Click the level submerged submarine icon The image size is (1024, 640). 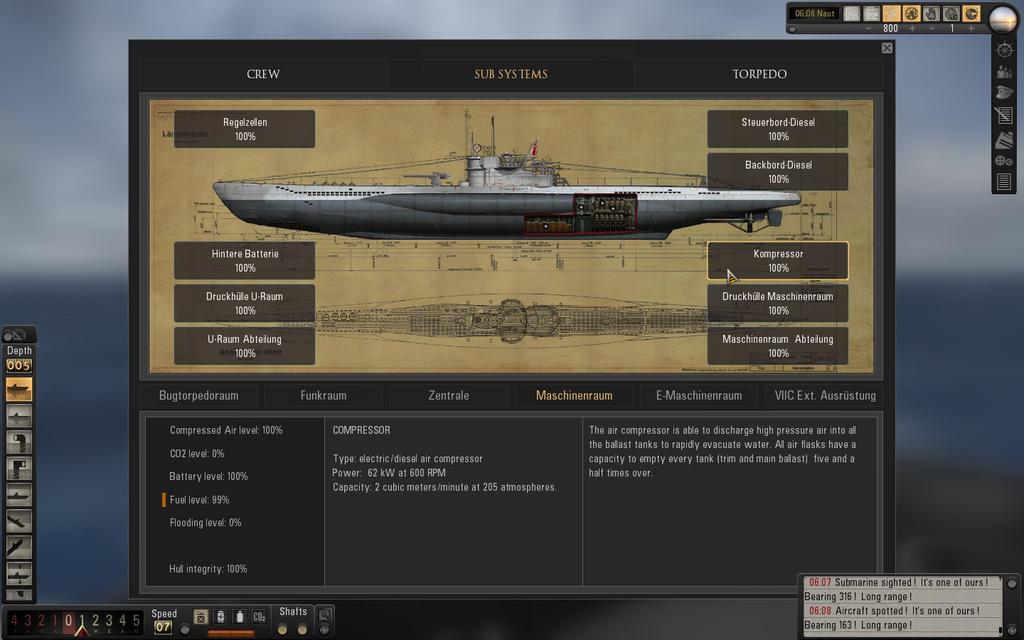coord(19,495)
